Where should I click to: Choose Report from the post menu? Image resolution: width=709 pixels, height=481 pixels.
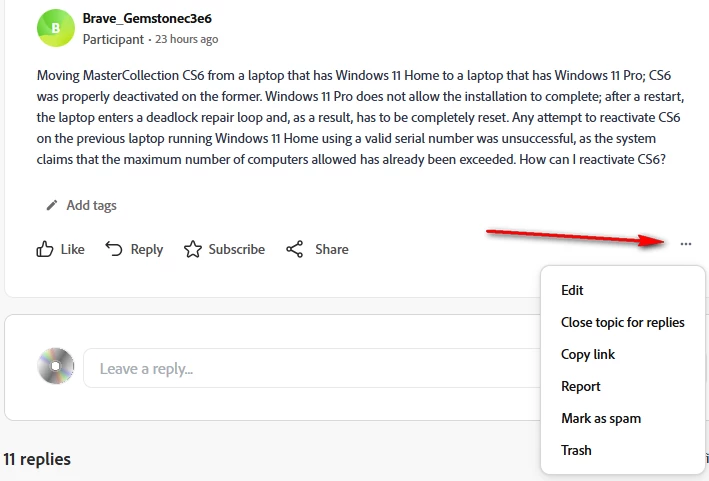tap(581, 387)
